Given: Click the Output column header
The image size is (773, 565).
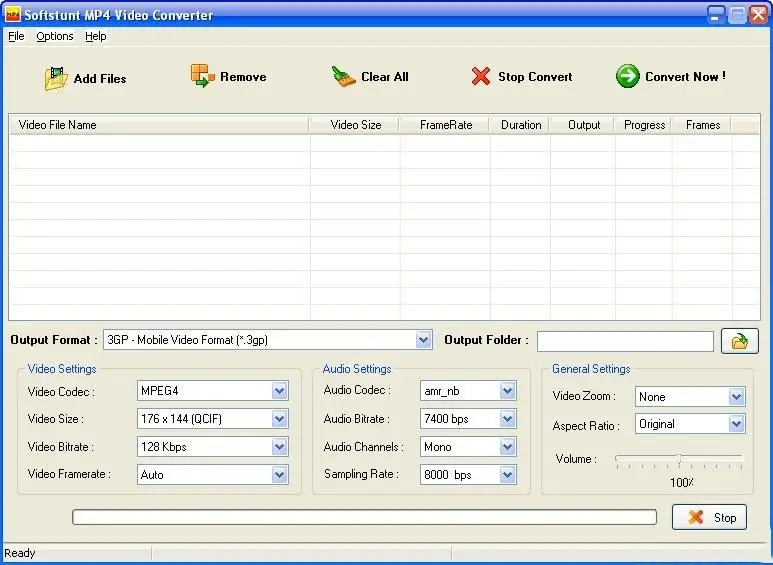Looking at the screenshot, I should (582, 125).
